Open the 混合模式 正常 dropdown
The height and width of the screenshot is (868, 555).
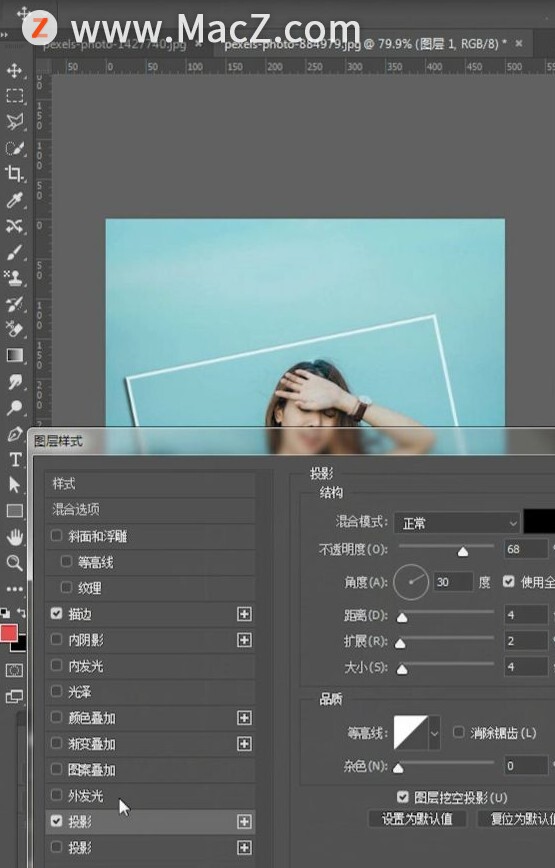point(457,523)
